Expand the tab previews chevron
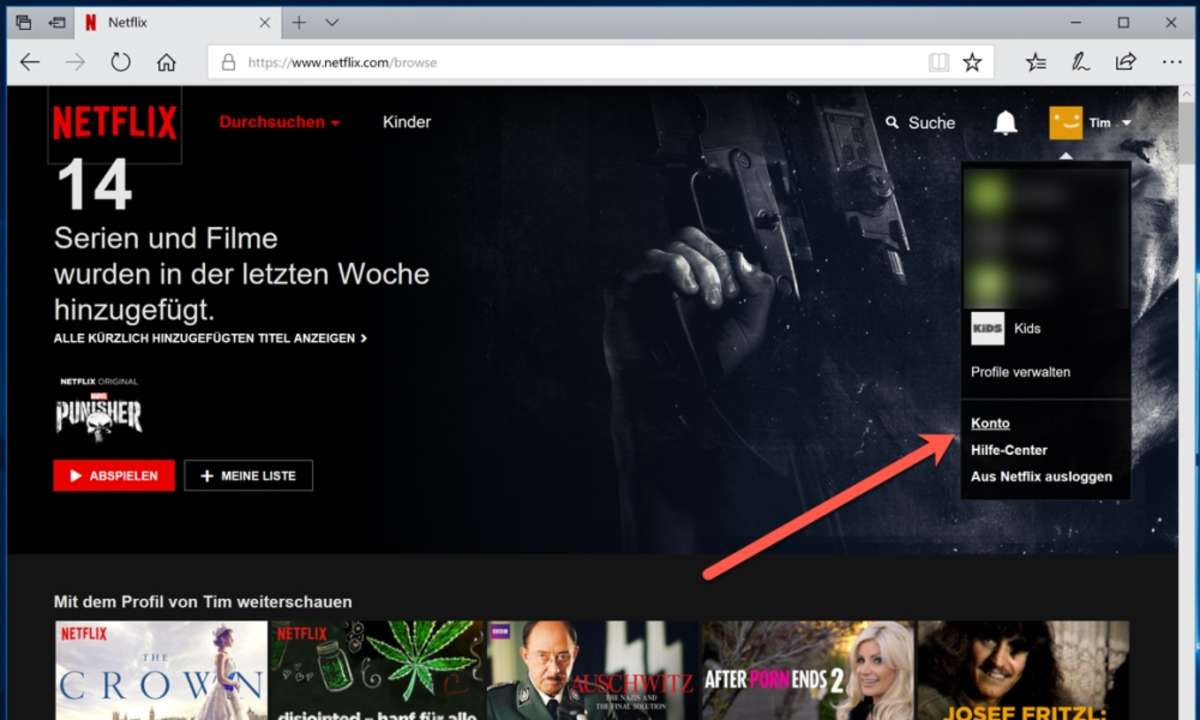 [332, 22]
